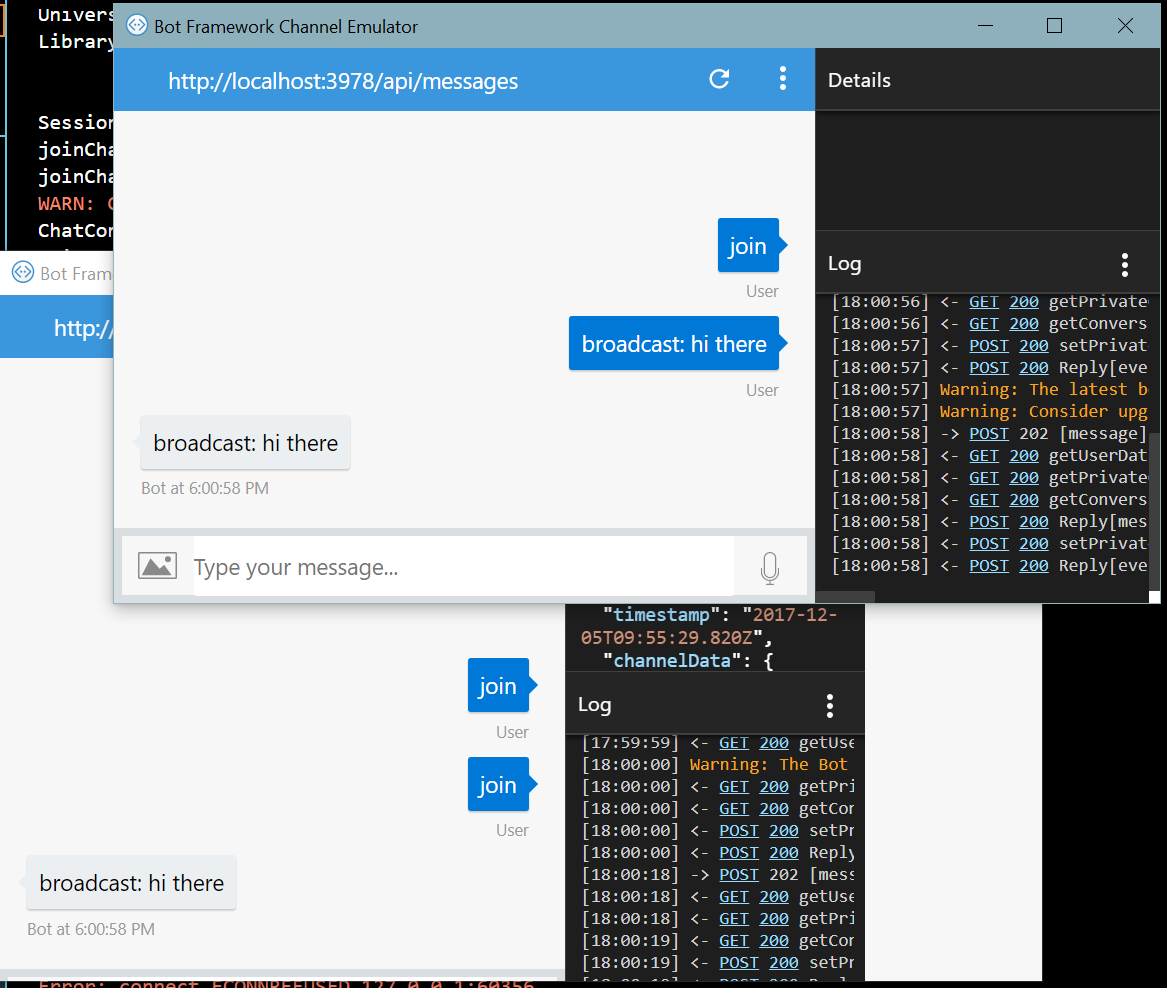Click POST link in 18:00:57 setPrivat row
Screen dimensions: 1167x988
pos(988,345)
